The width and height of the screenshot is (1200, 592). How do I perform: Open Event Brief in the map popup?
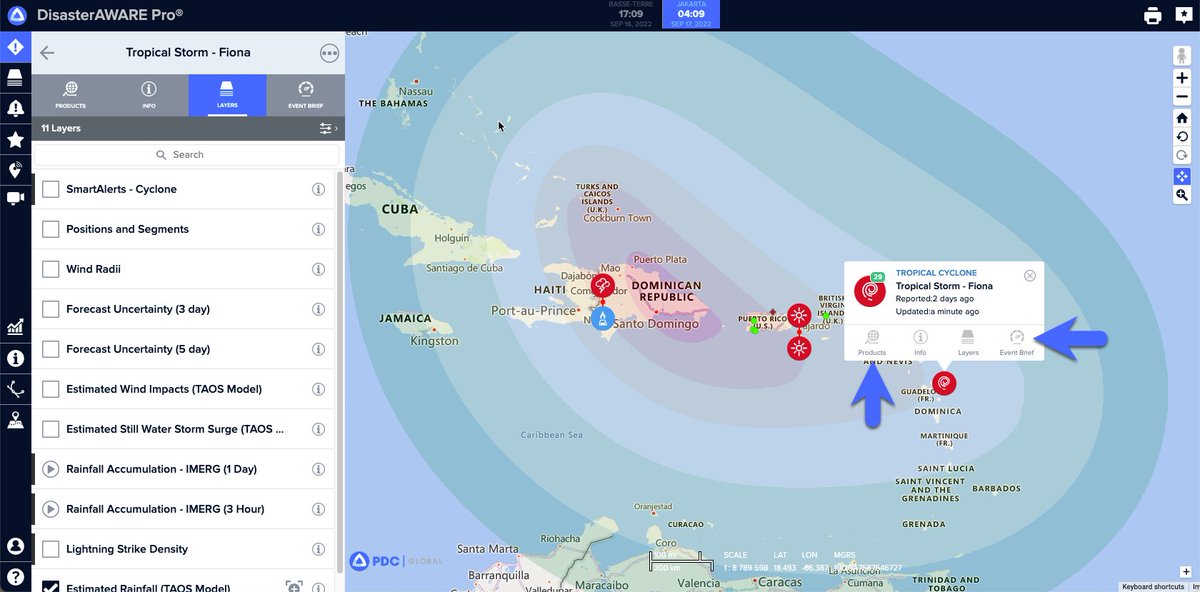[x=1017, y=343]
